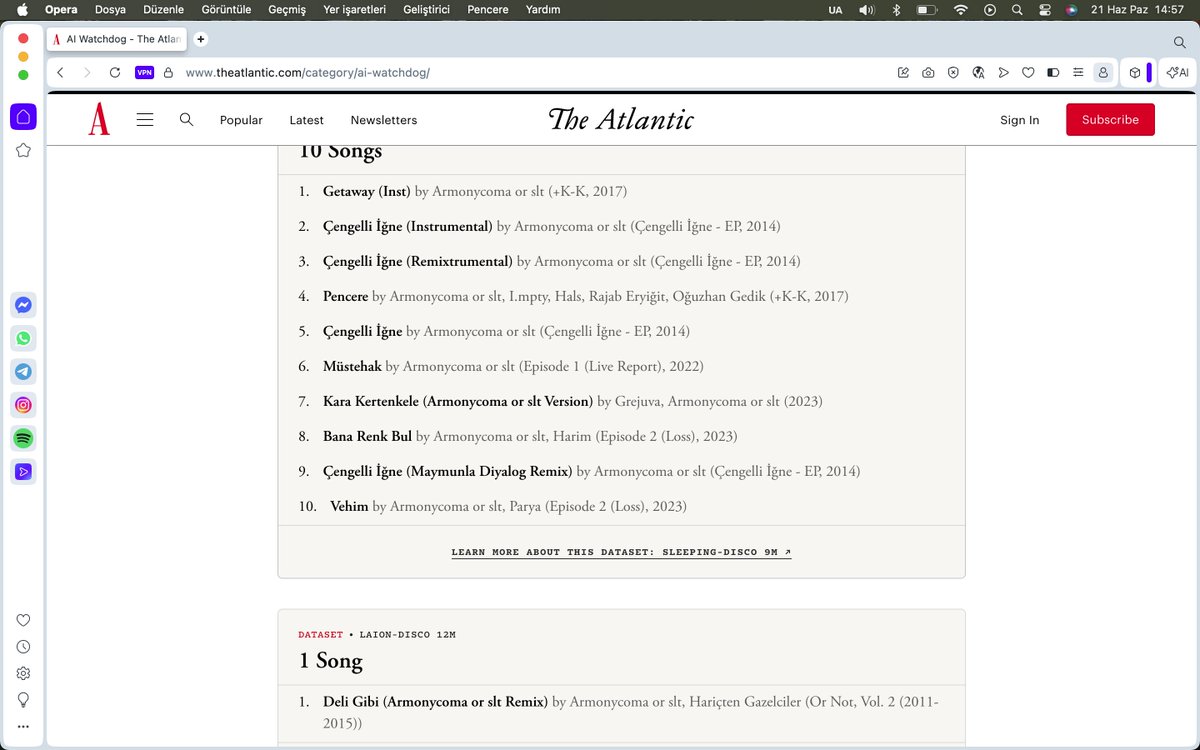Click the send flow arrow icon

coord(1003,72)
